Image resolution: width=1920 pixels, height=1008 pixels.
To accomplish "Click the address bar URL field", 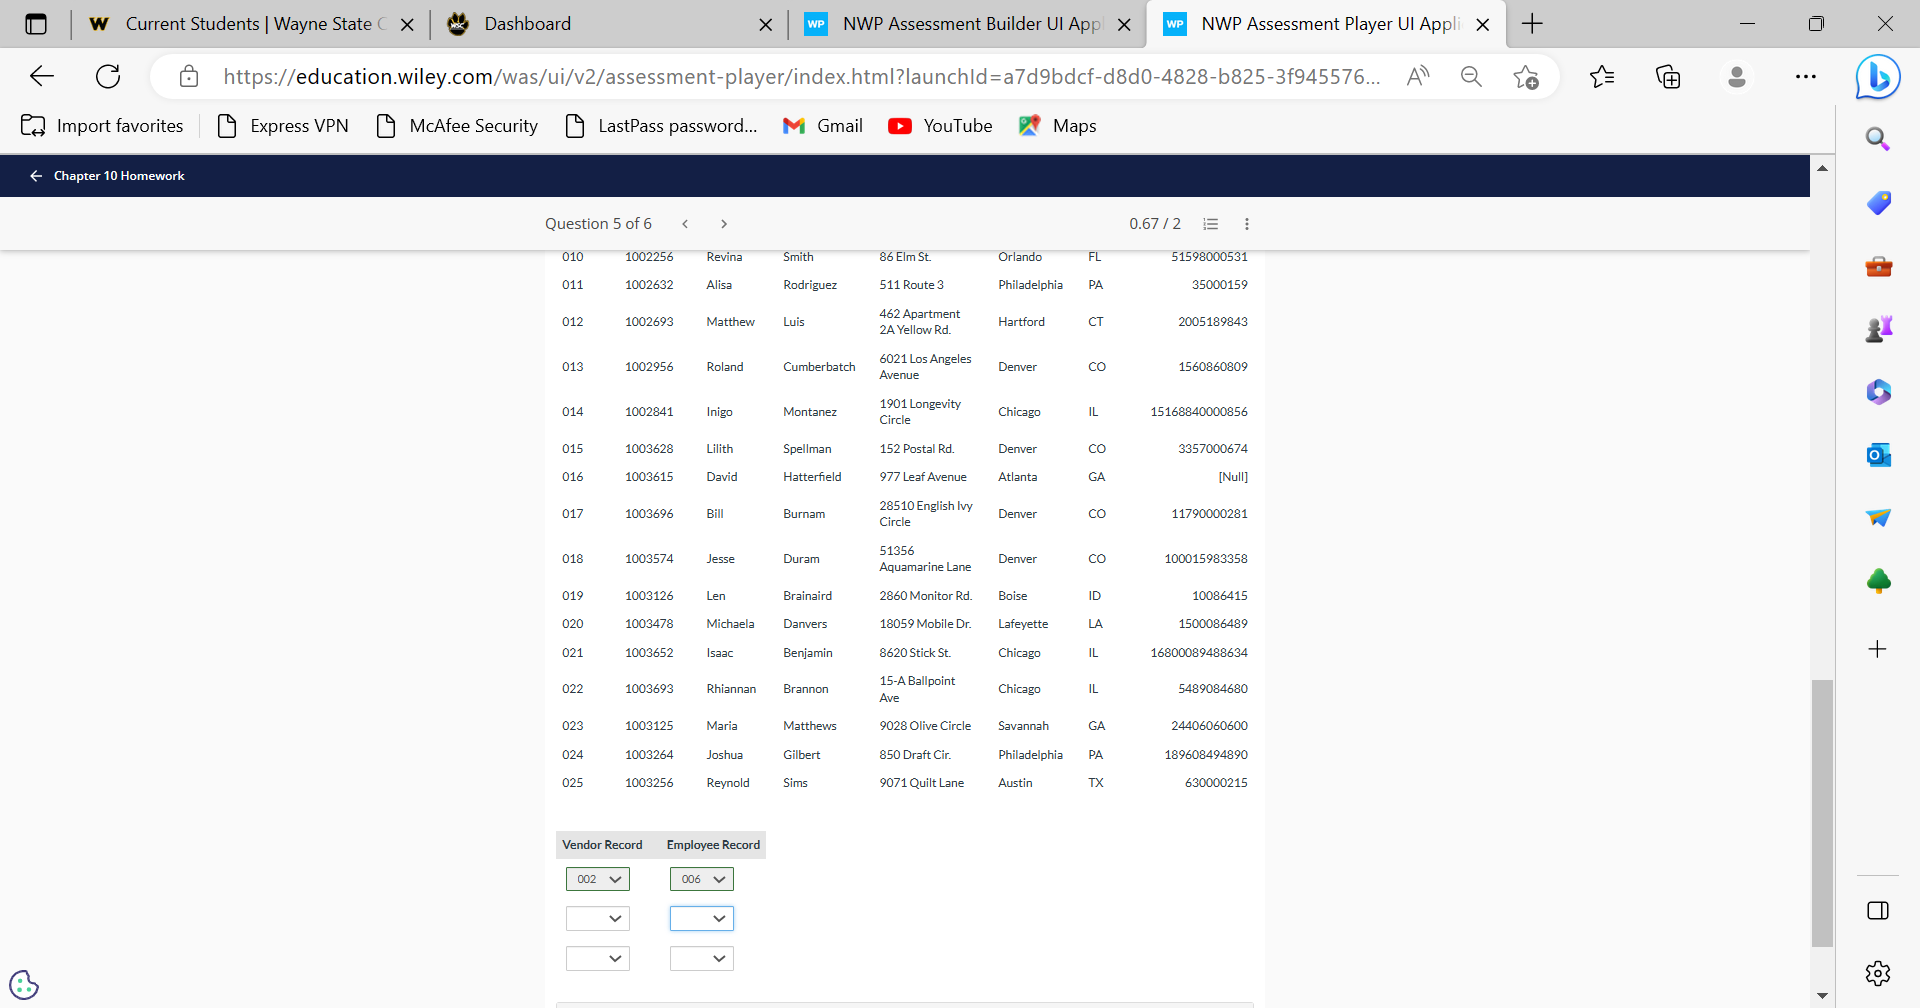I will point(802,76).
